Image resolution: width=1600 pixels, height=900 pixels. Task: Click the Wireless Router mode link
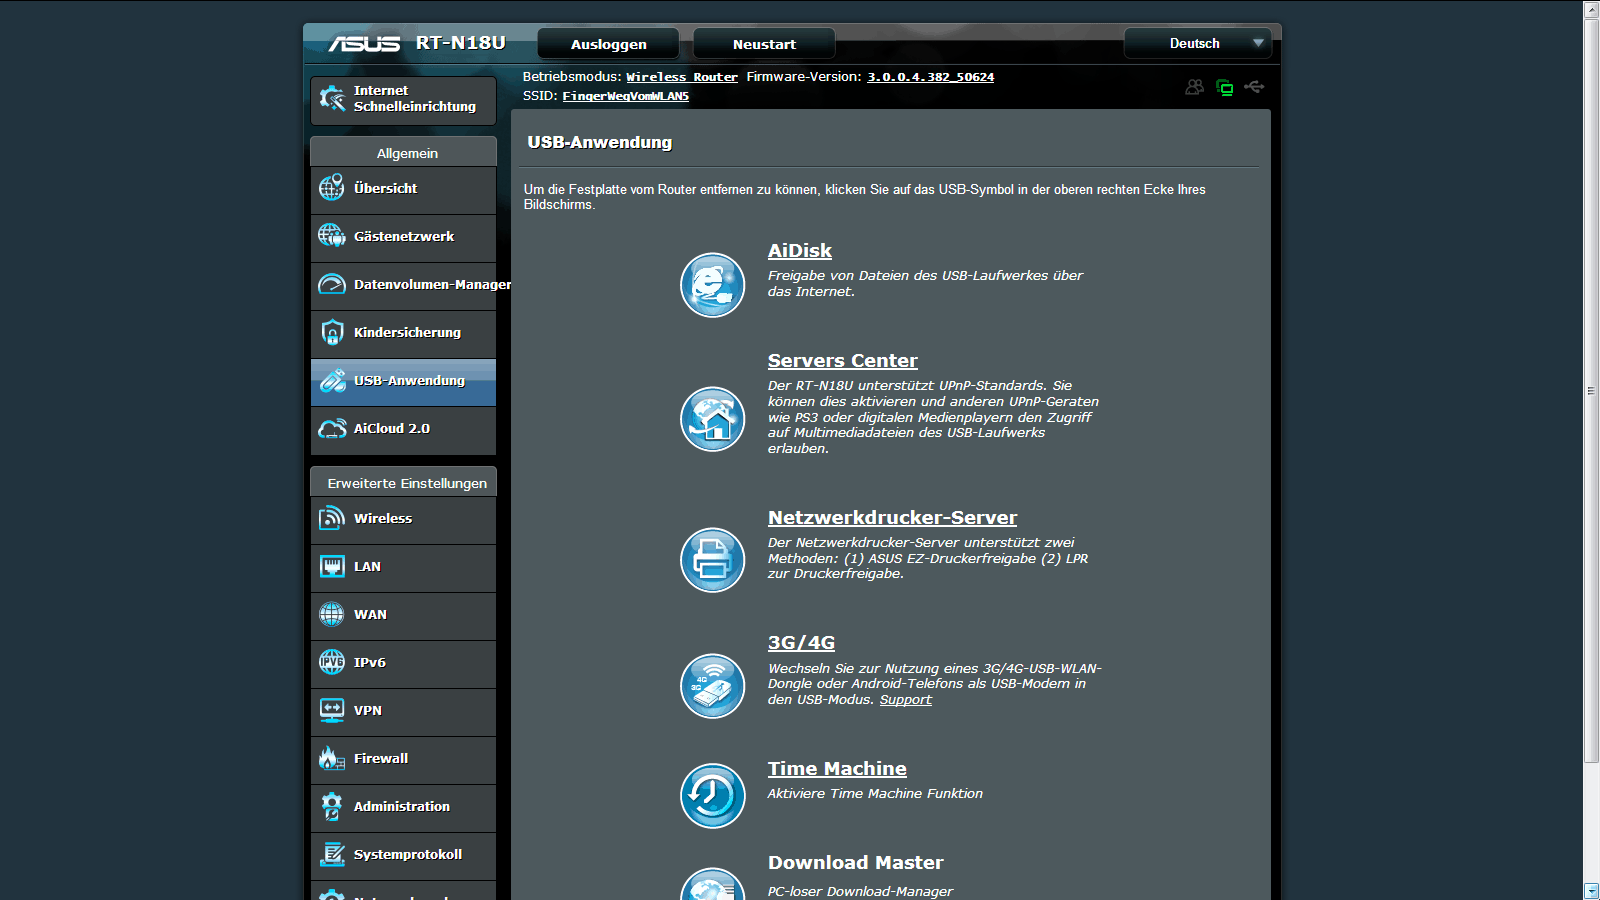tap(682, 77)
